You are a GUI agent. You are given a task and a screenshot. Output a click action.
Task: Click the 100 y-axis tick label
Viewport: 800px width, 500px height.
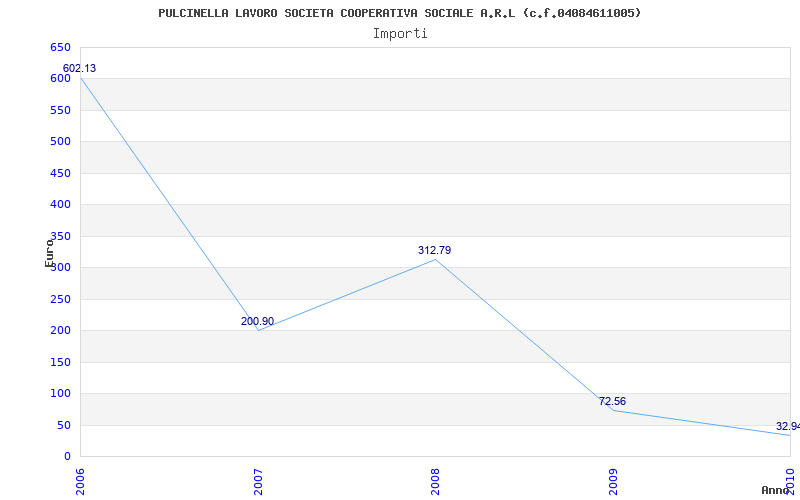(x=60, y=393)
